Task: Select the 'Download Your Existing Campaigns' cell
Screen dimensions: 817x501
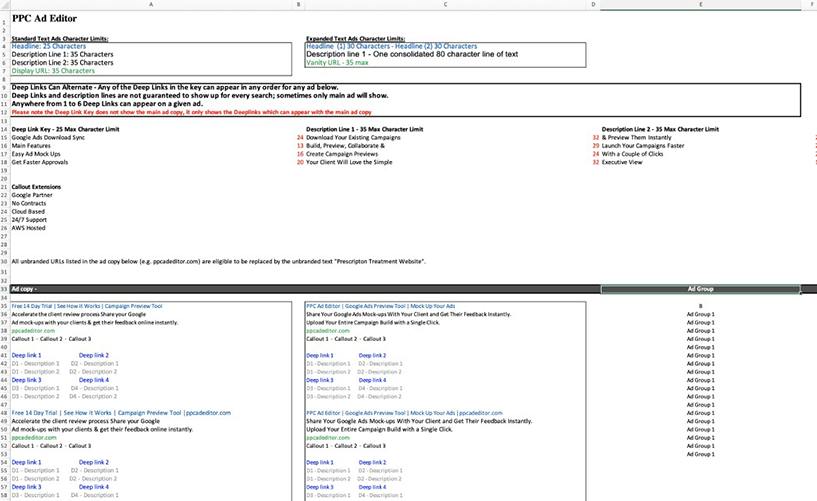Action: [x=353, y=137]
